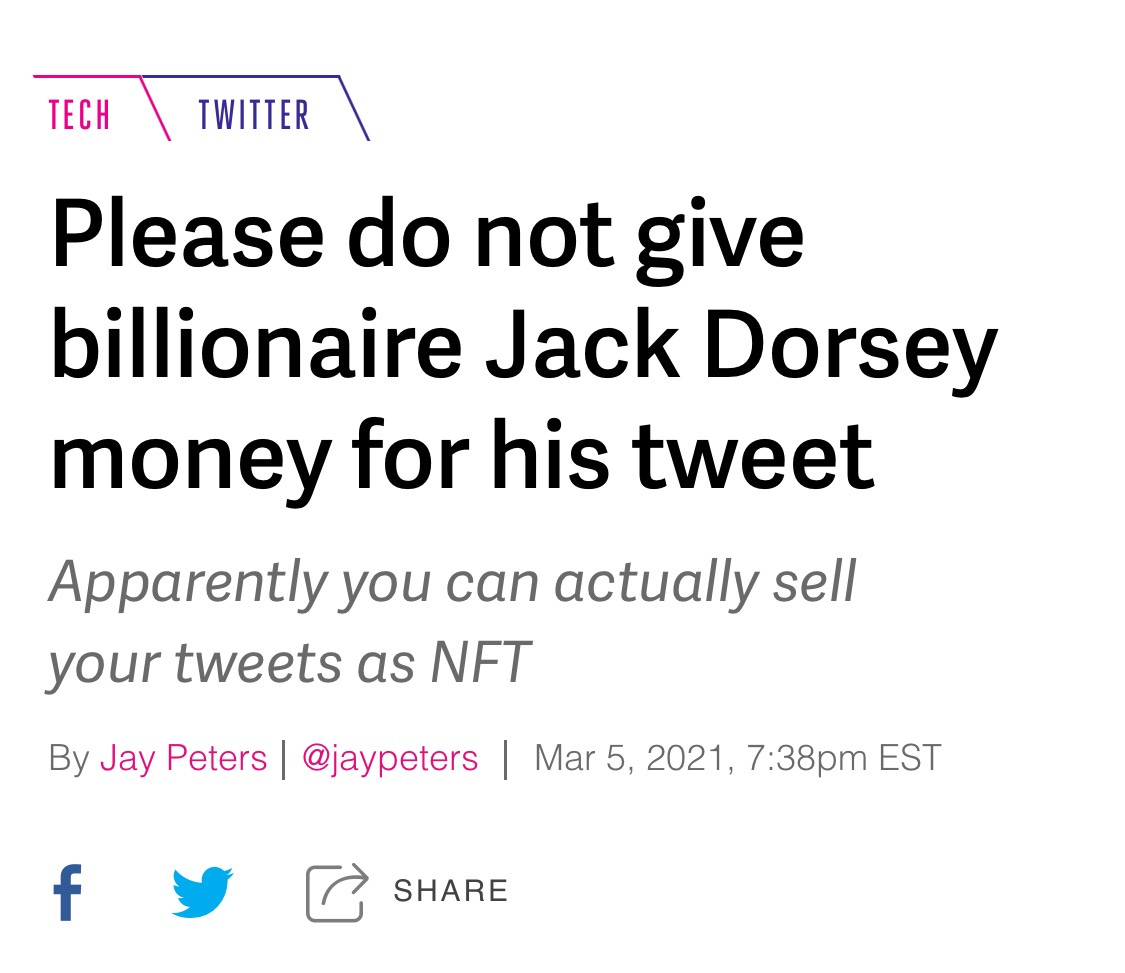This screenshot has height=973, width=1125.
Task: Open sharing options with the share arrow icon
Action: 334,889
